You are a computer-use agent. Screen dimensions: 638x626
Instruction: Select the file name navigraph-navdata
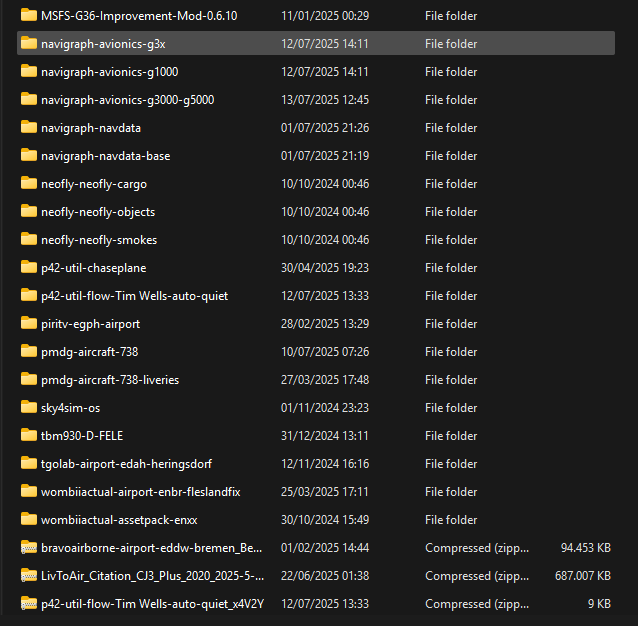click(x=91, y=128)
